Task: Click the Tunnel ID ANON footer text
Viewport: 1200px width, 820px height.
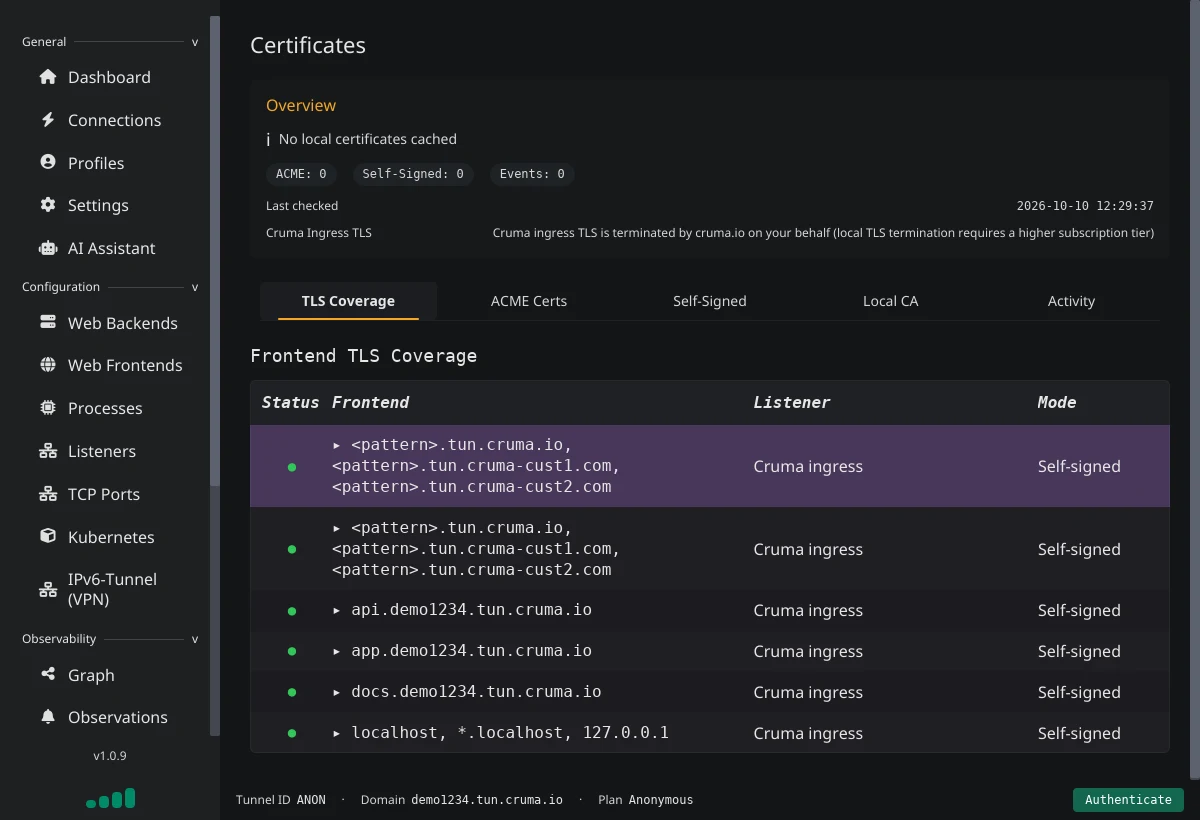Action: coord(281,800)
